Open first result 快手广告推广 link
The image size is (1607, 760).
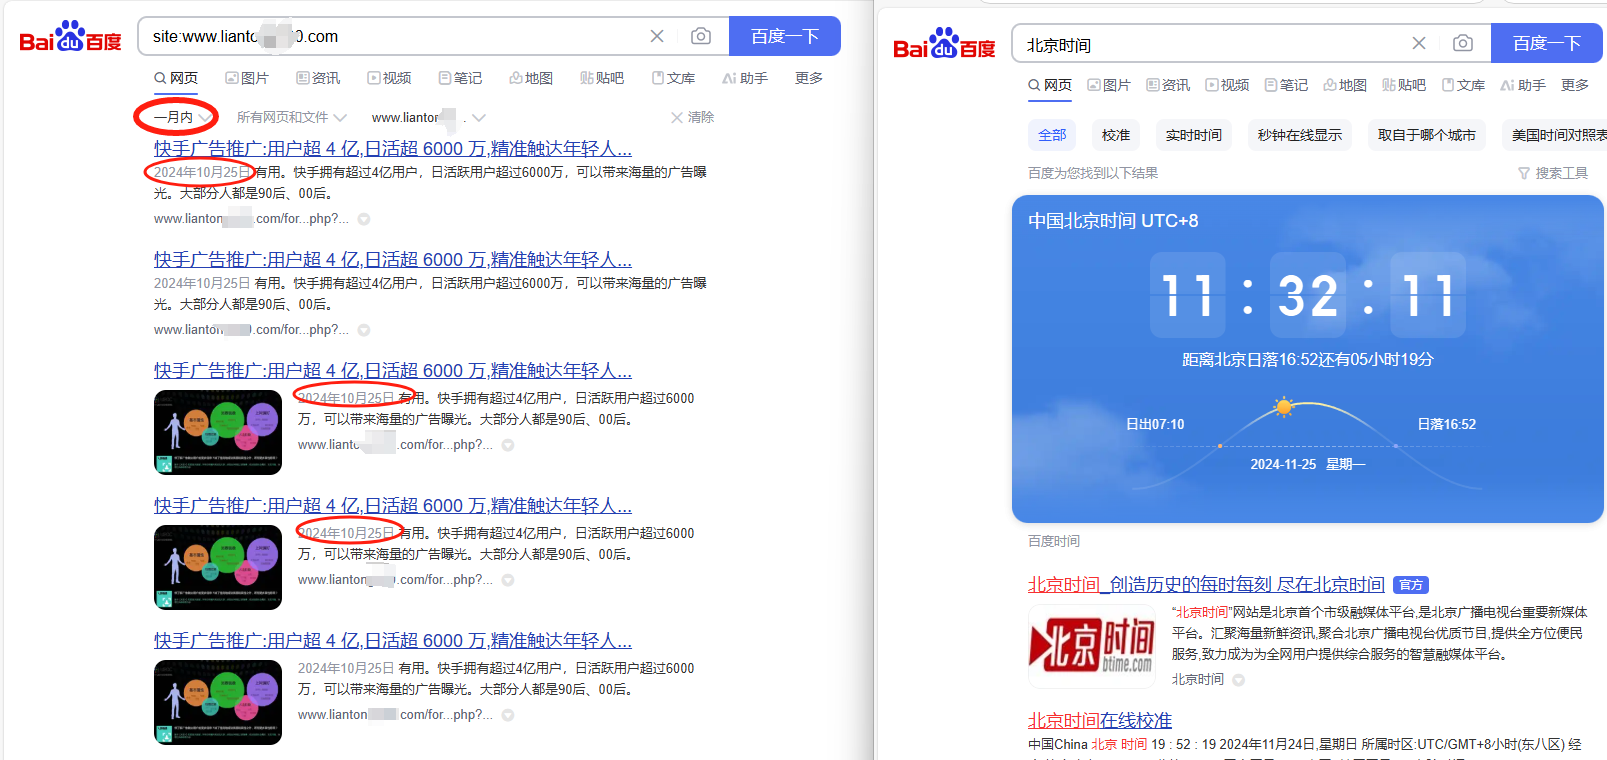(x=393, y=148)
